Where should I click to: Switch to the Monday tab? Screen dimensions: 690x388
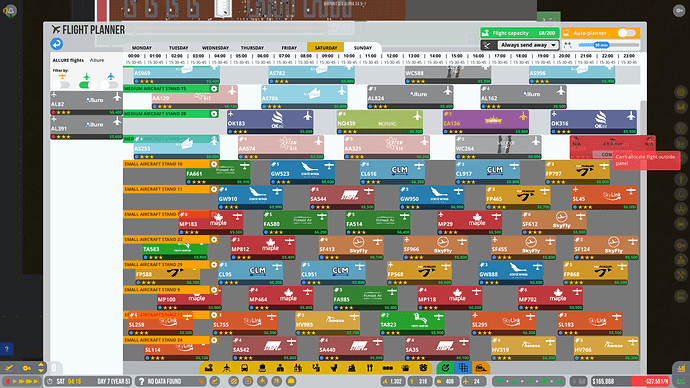(142, 48)
